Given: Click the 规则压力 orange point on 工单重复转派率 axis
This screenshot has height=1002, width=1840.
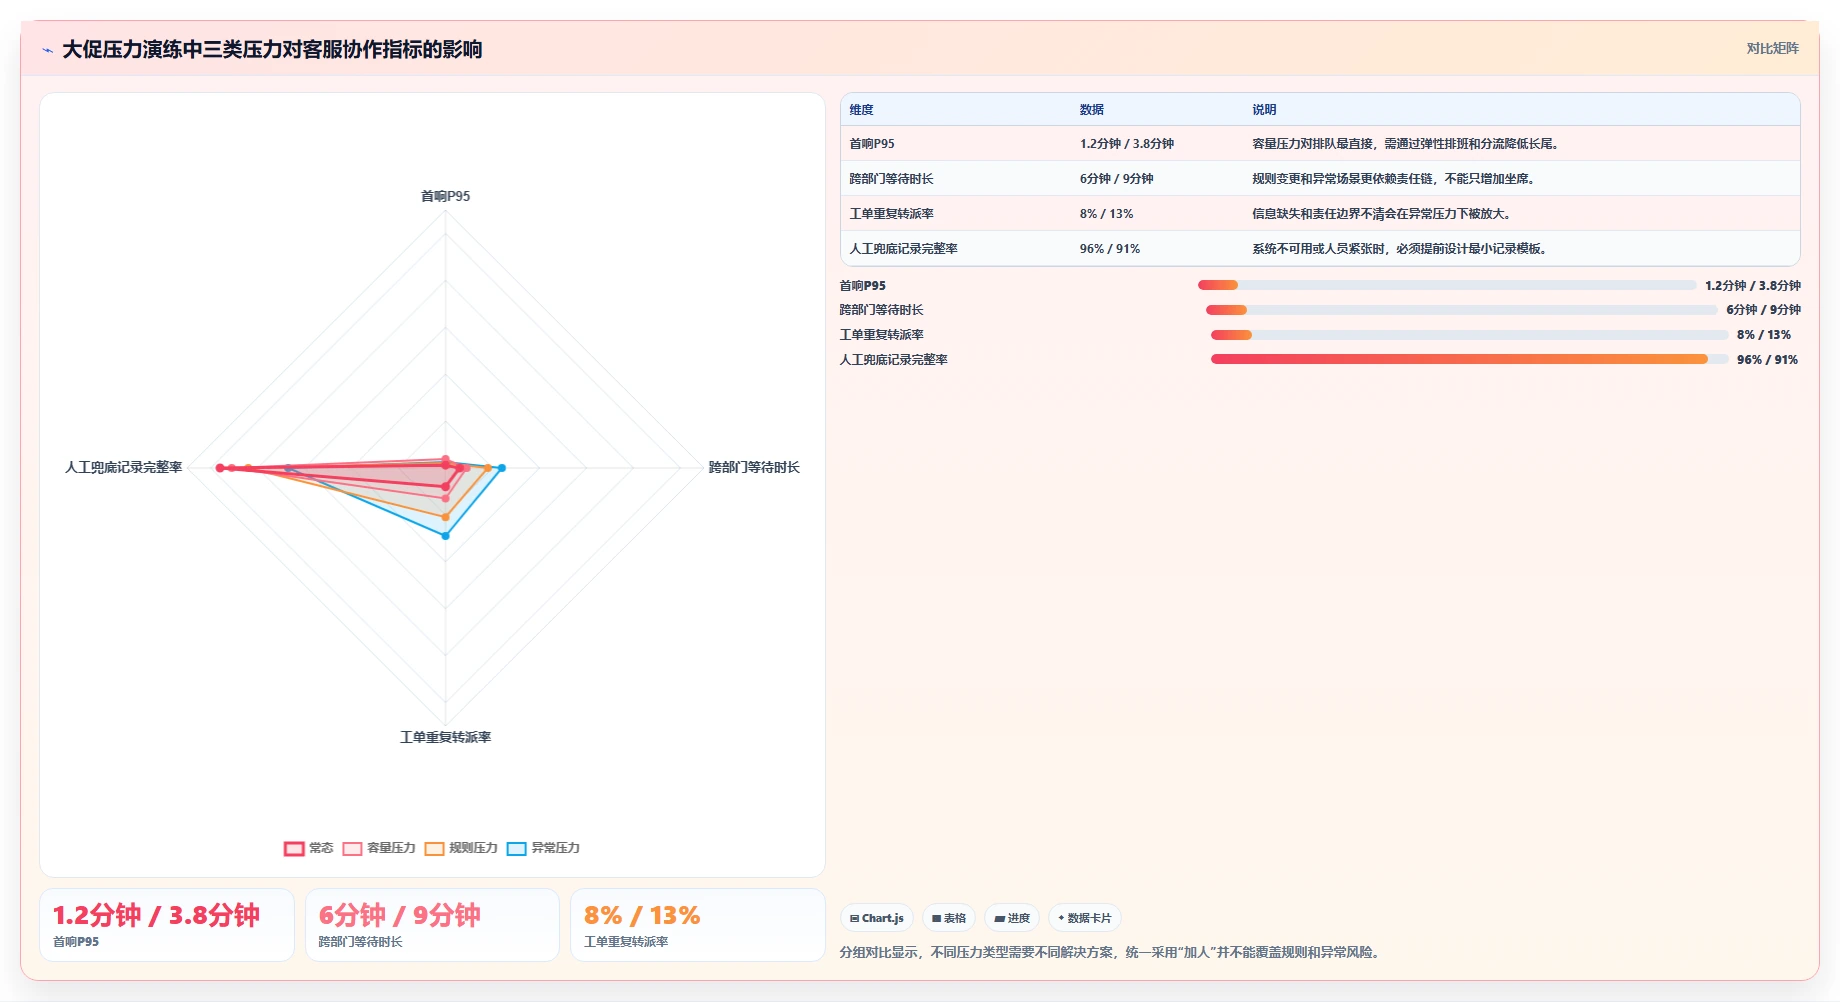Looking at the screenshot, I should click(x=446, y=517).
